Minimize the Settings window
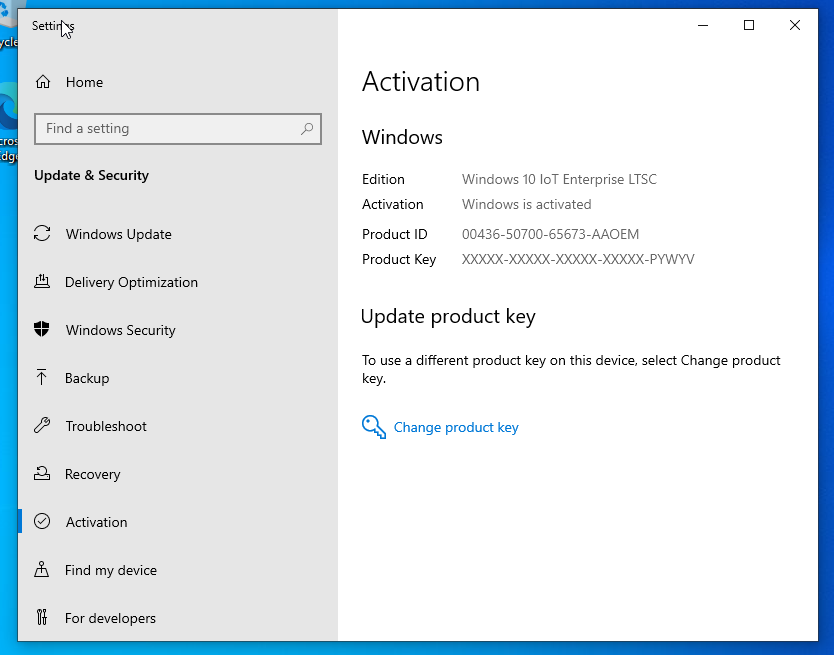Viewport: 834px width, 655px height. (703, 25)
